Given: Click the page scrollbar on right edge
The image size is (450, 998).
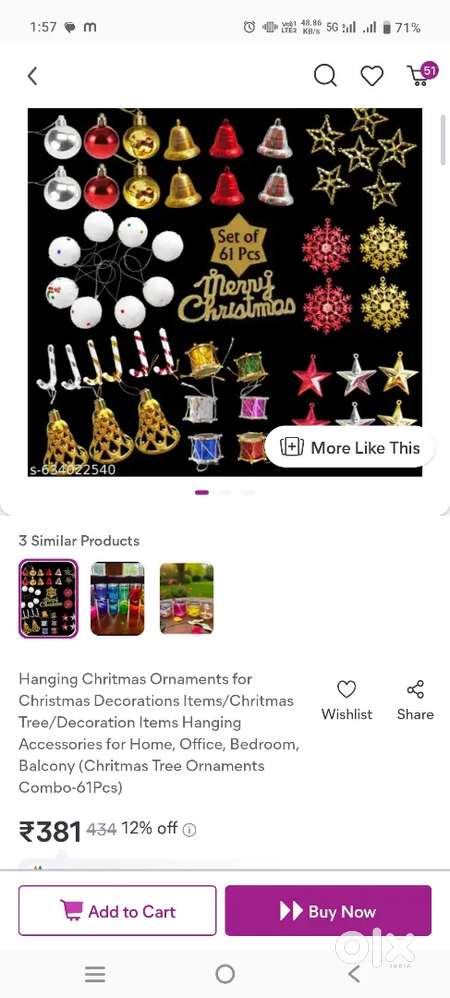Looking at the screenshot, I should 443,140.
